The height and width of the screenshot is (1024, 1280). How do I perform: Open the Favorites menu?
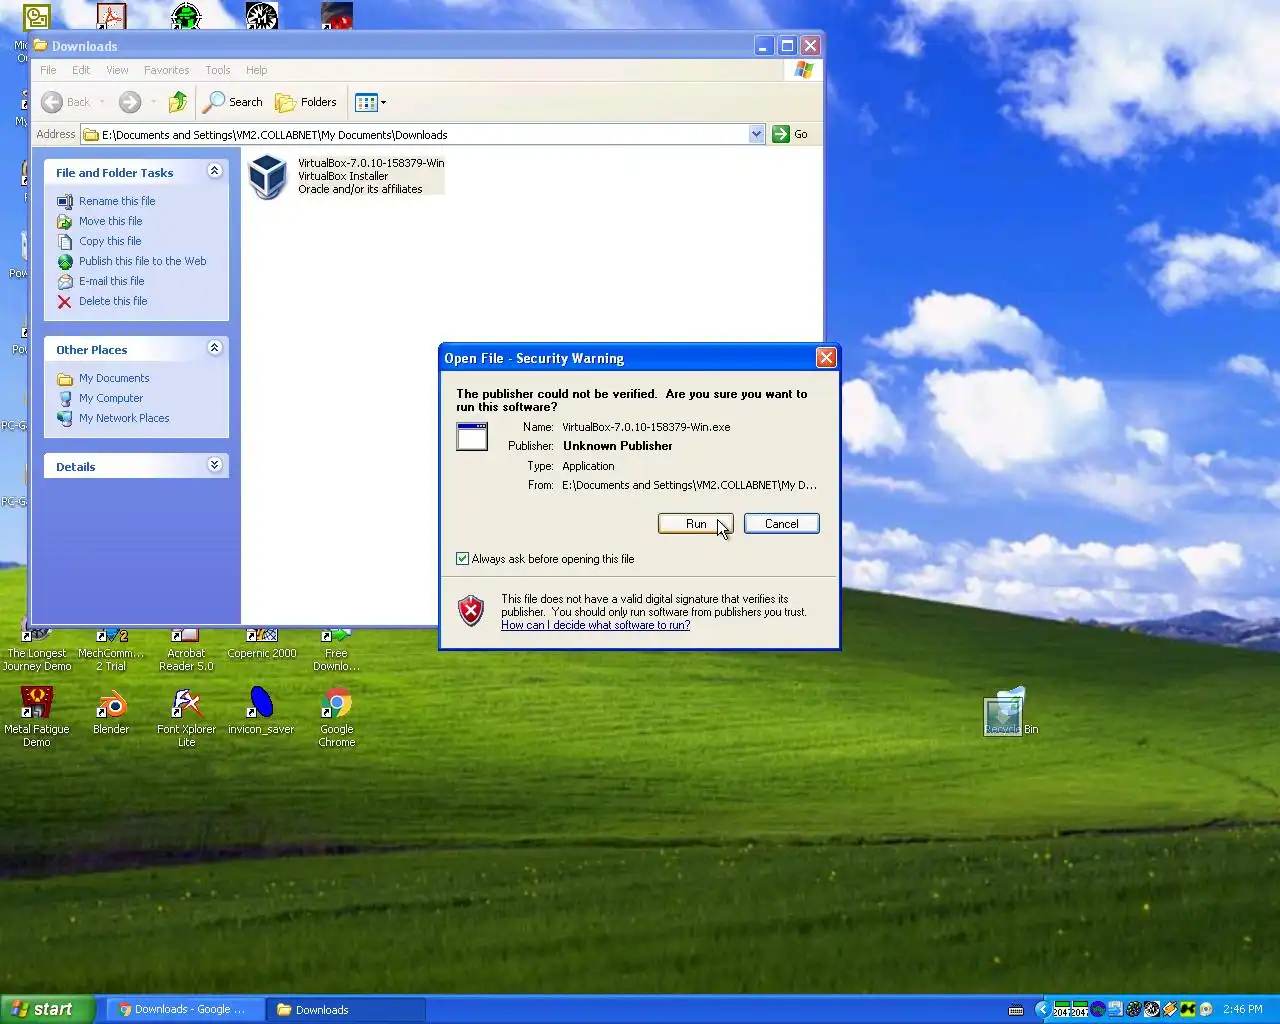(166, 70)
